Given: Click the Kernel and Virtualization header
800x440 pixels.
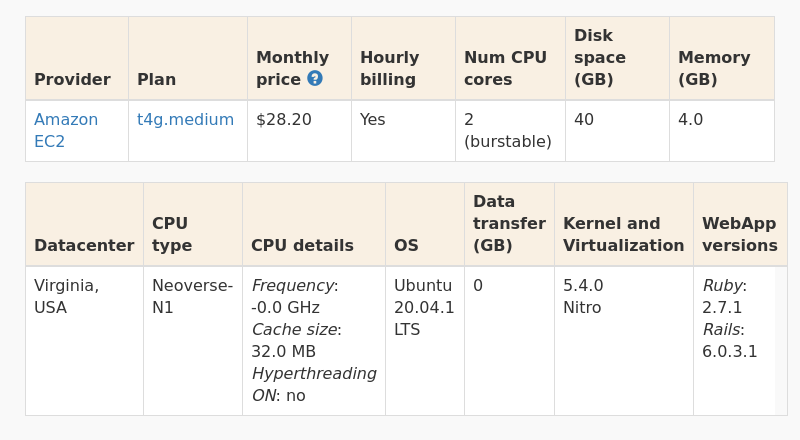Looking at the screenshot, I should tap(623, 235).
